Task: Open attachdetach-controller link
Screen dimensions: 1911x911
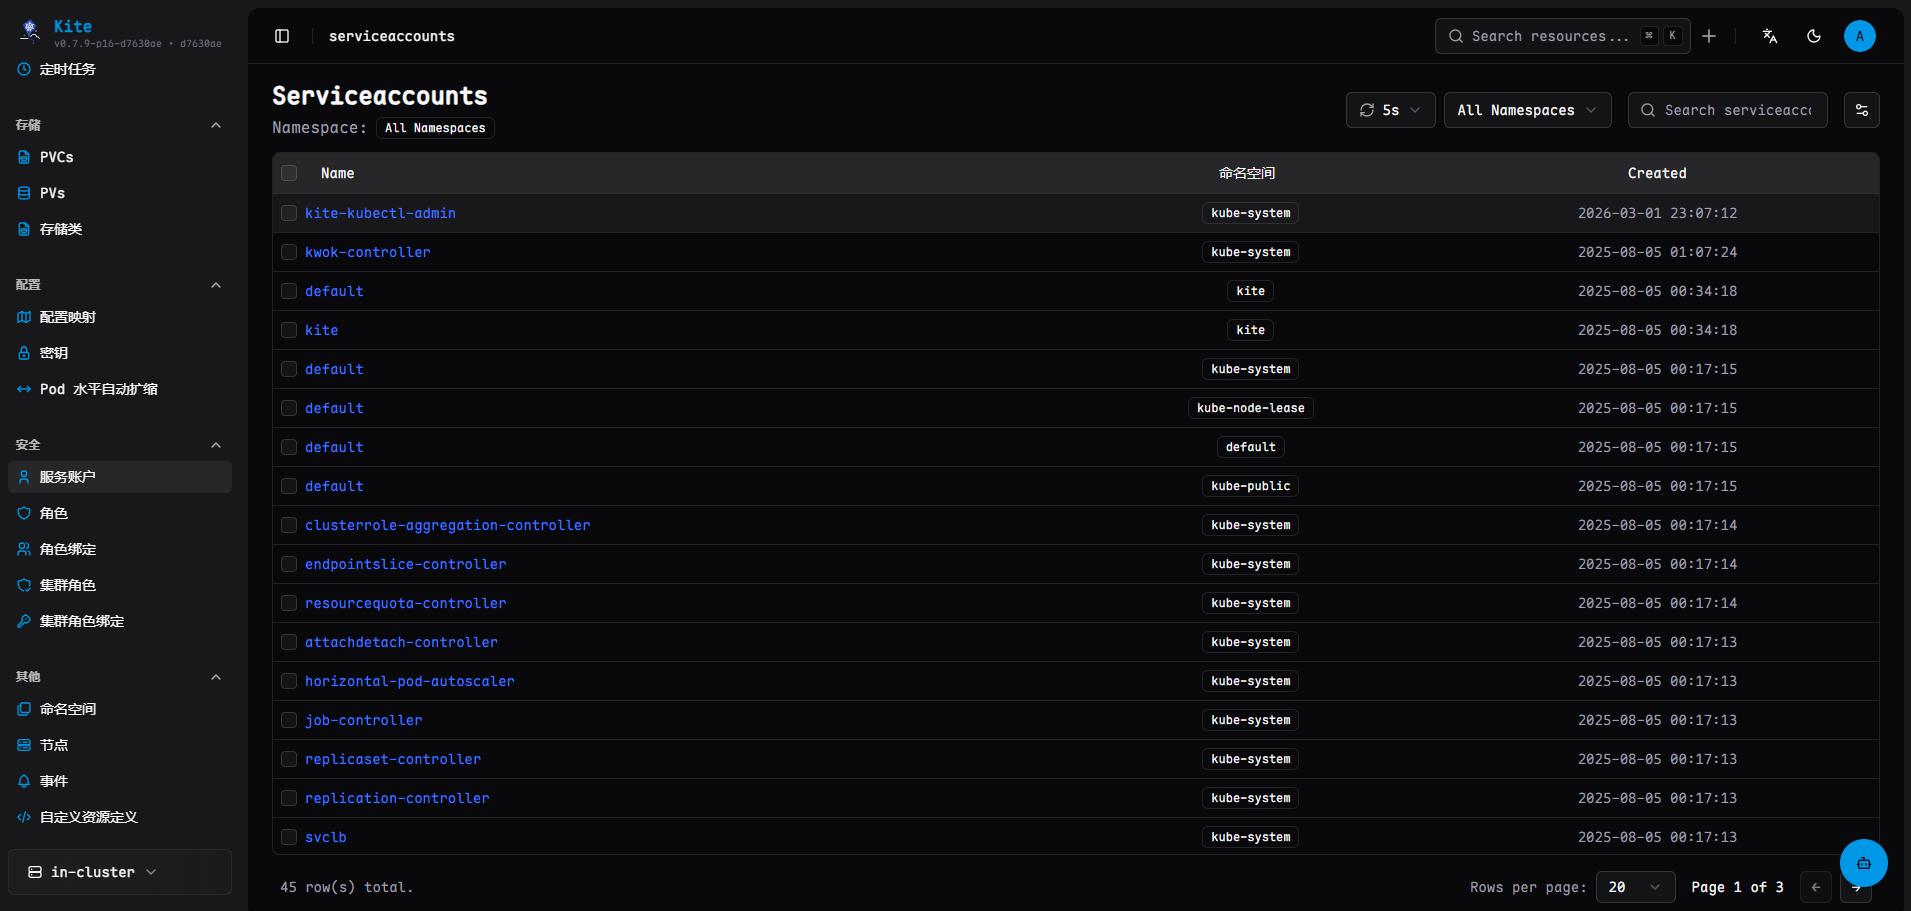Action: [401, 642]
